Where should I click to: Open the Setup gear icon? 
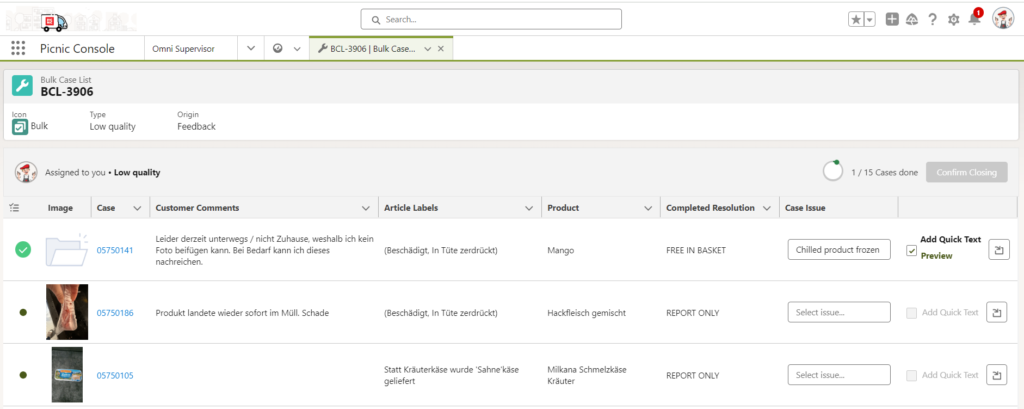point(953,19)
